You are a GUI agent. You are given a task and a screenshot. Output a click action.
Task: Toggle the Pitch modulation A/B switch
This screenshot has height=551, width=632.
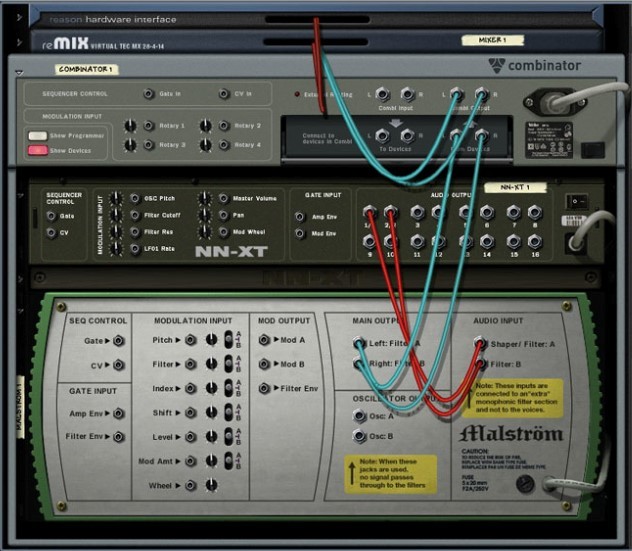229,340
